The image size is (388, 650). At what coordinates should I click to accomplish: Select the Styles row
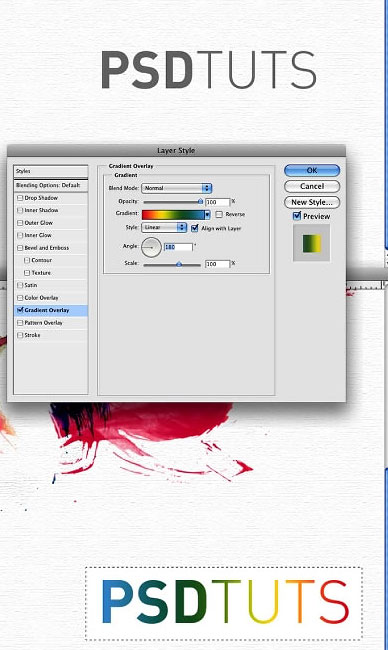pos(51,171)
